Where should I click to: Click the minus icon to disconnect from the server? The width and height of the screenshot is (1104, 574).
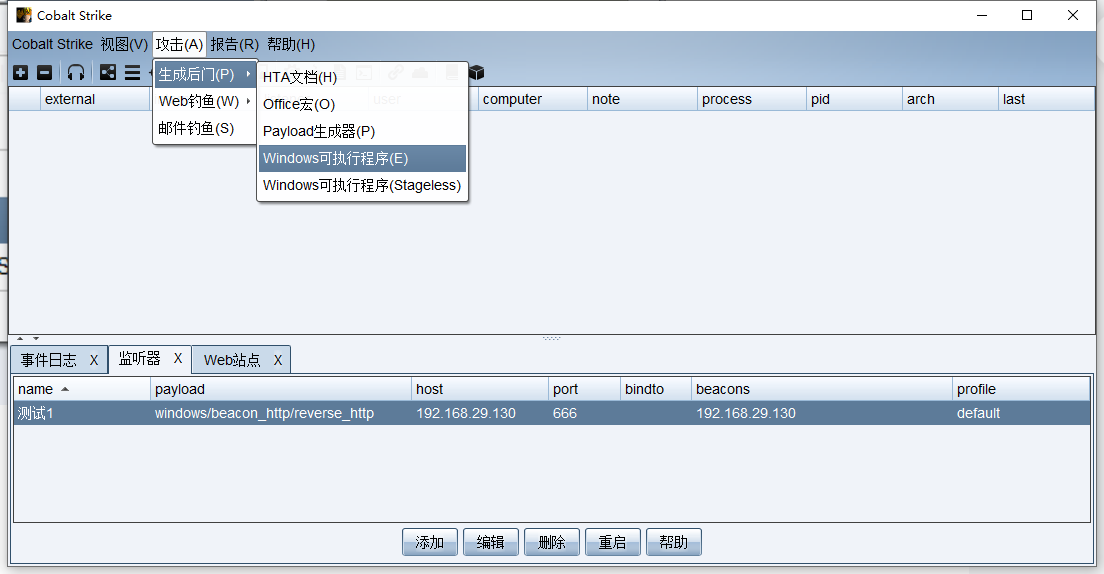tap(44, 73)
